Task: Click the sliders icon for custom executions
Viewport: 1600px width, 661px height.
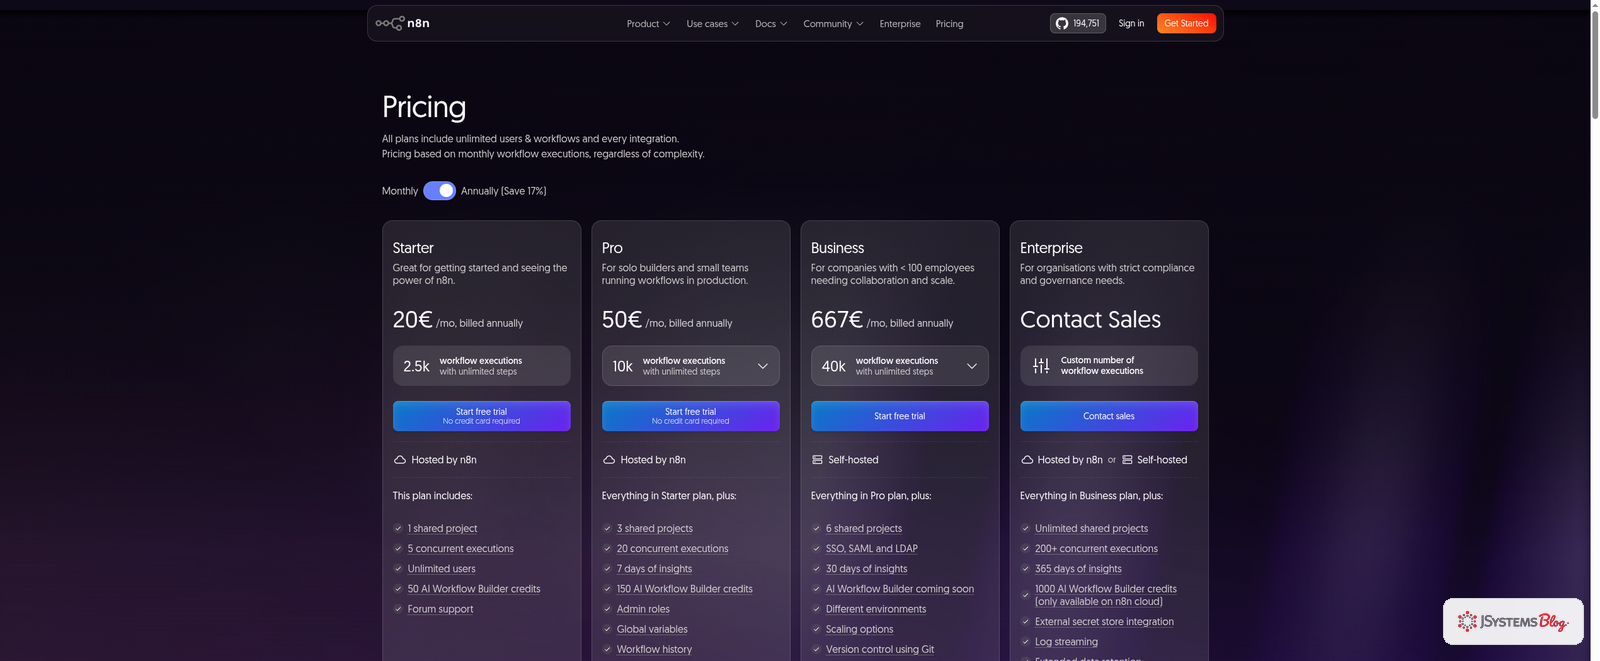Action: [x=1041, y=366]
